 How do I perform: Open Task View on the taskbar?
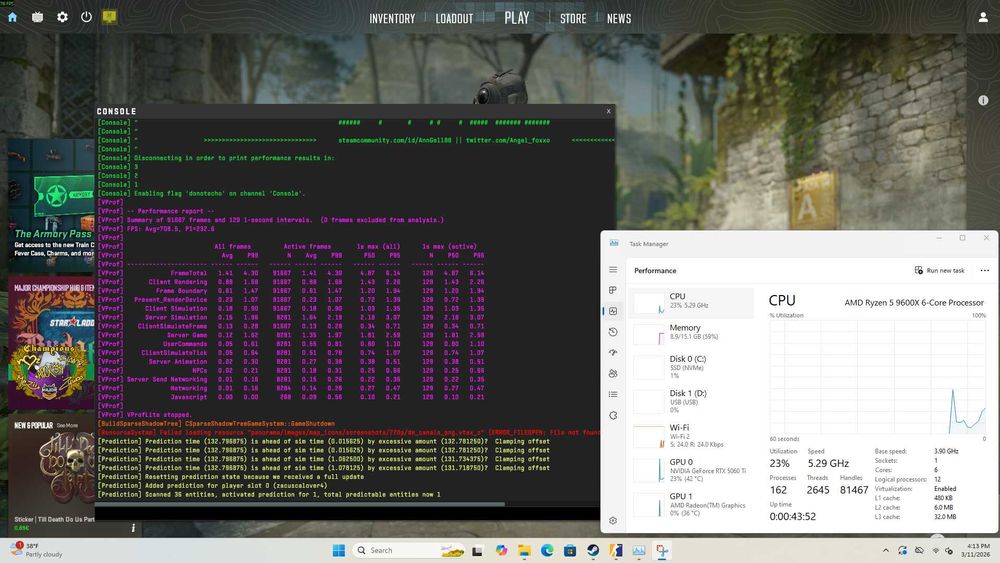(x=477, y=551)
